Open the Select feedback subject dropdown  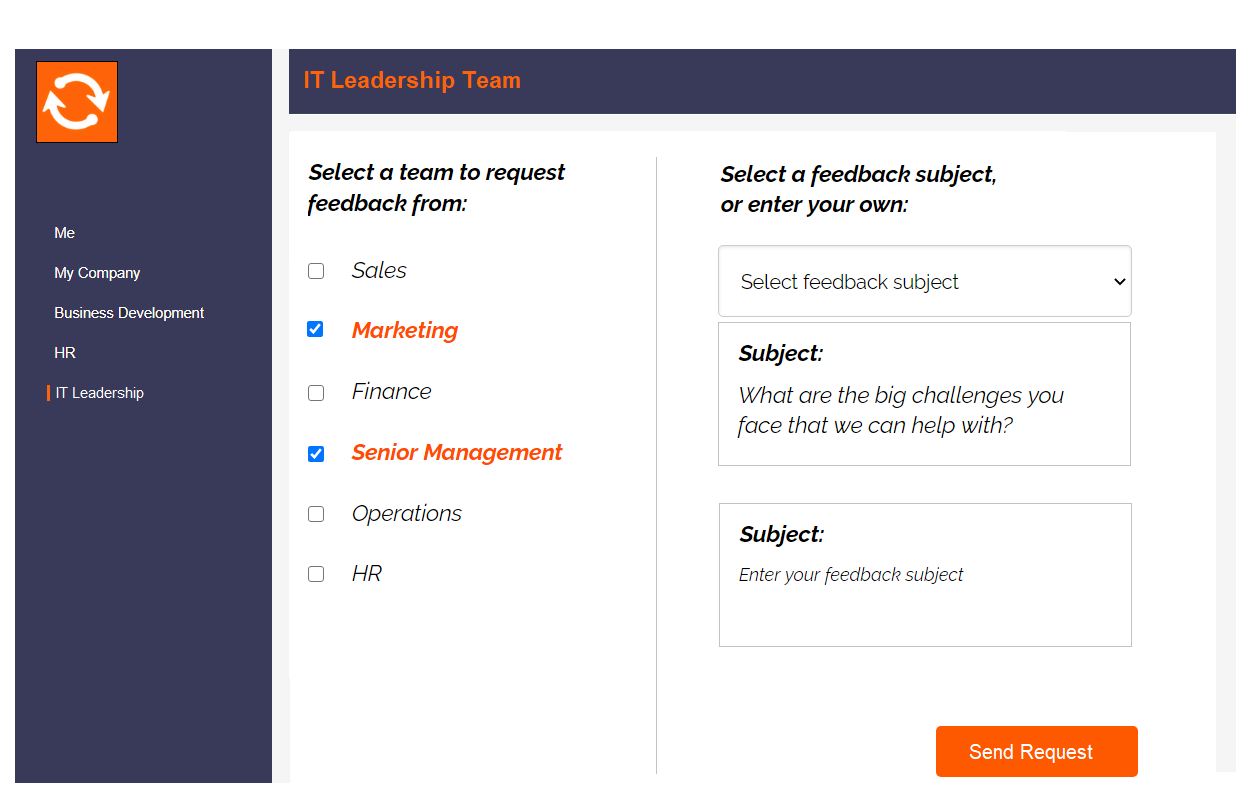pos(925,282)
